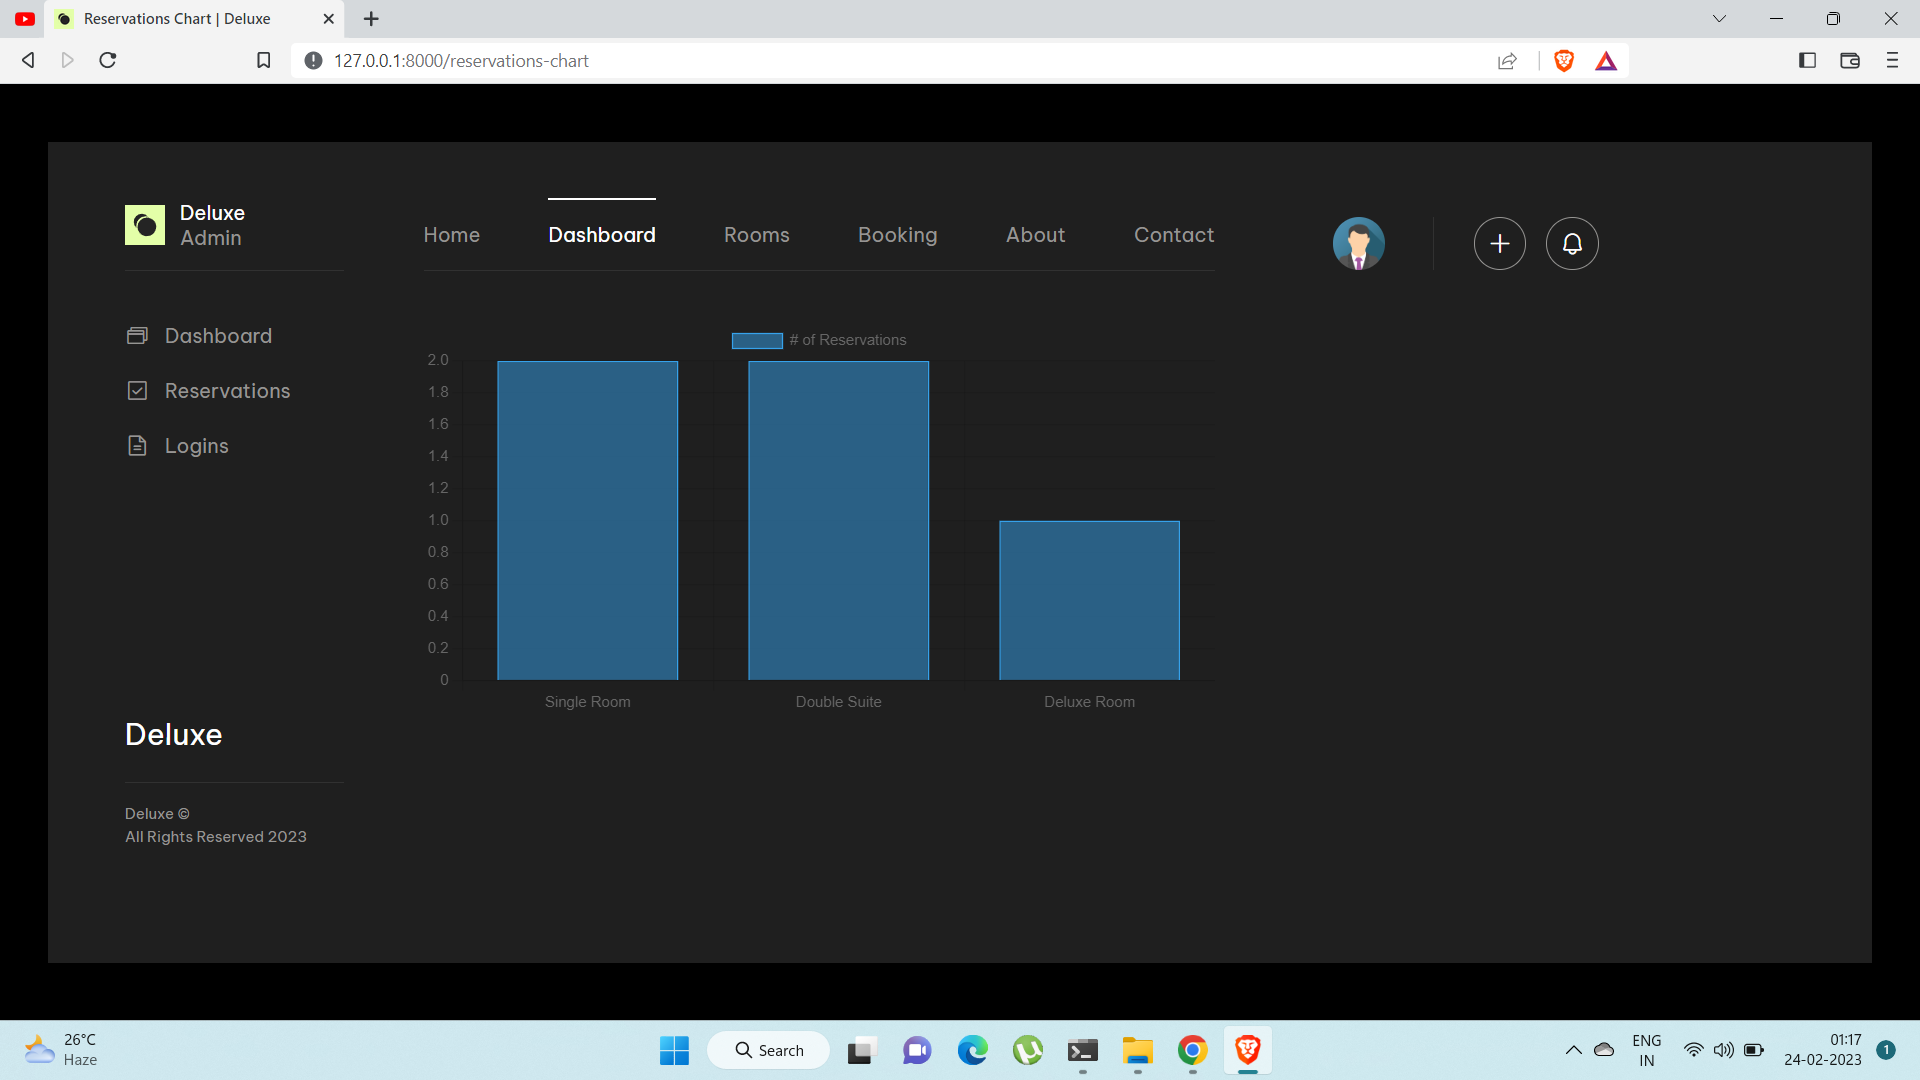Select the Dashboard panel icon in sidebar
The height and width of the screenshot is (1080, 1920).
137,336
